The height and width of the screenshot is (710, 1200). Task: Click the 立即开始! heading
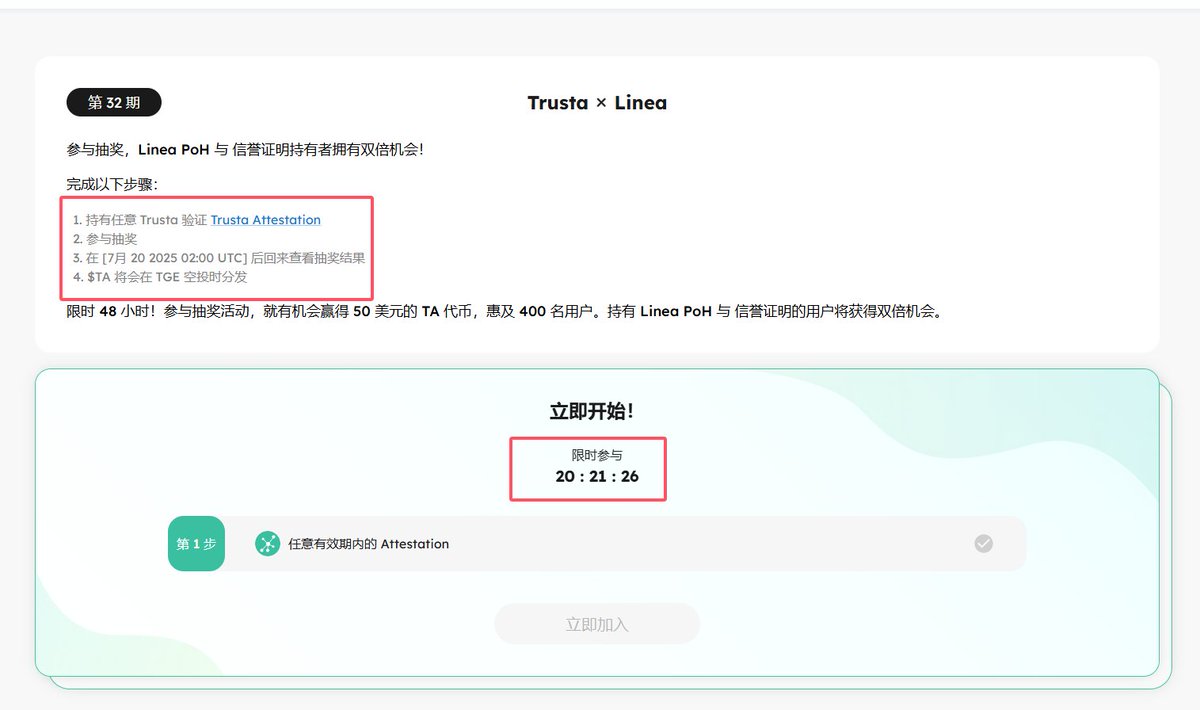tap(592, 411)
